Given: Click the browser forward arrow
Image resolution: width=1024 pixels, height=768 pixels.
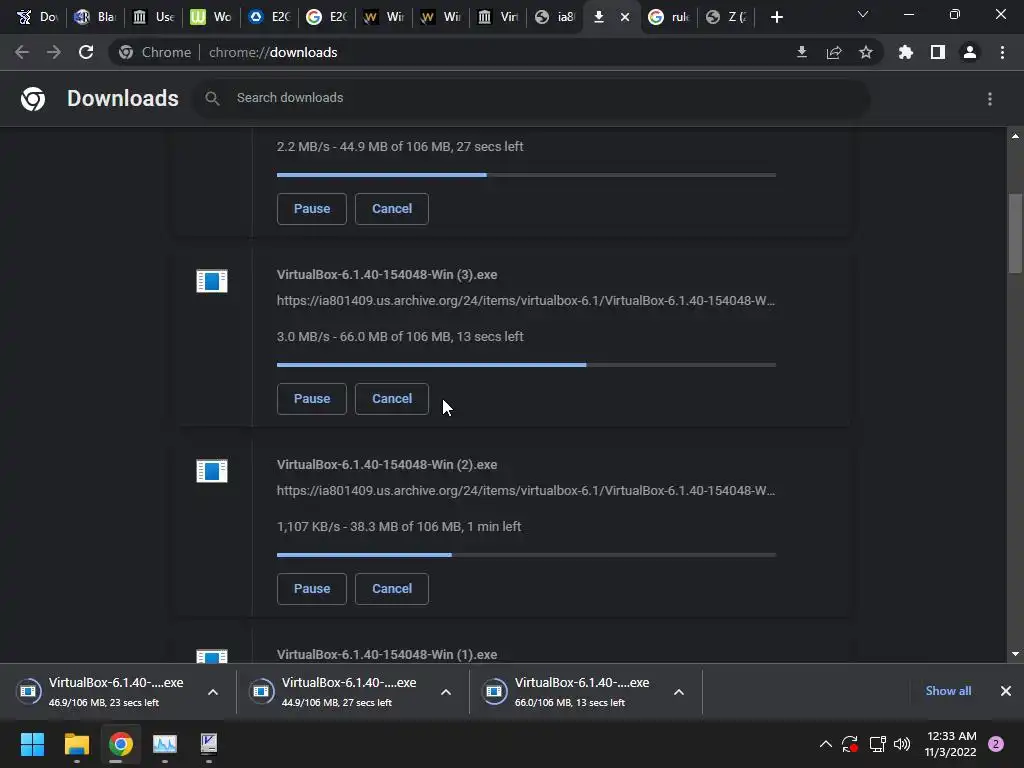Looking at the screenshot, I should [54, 52].
